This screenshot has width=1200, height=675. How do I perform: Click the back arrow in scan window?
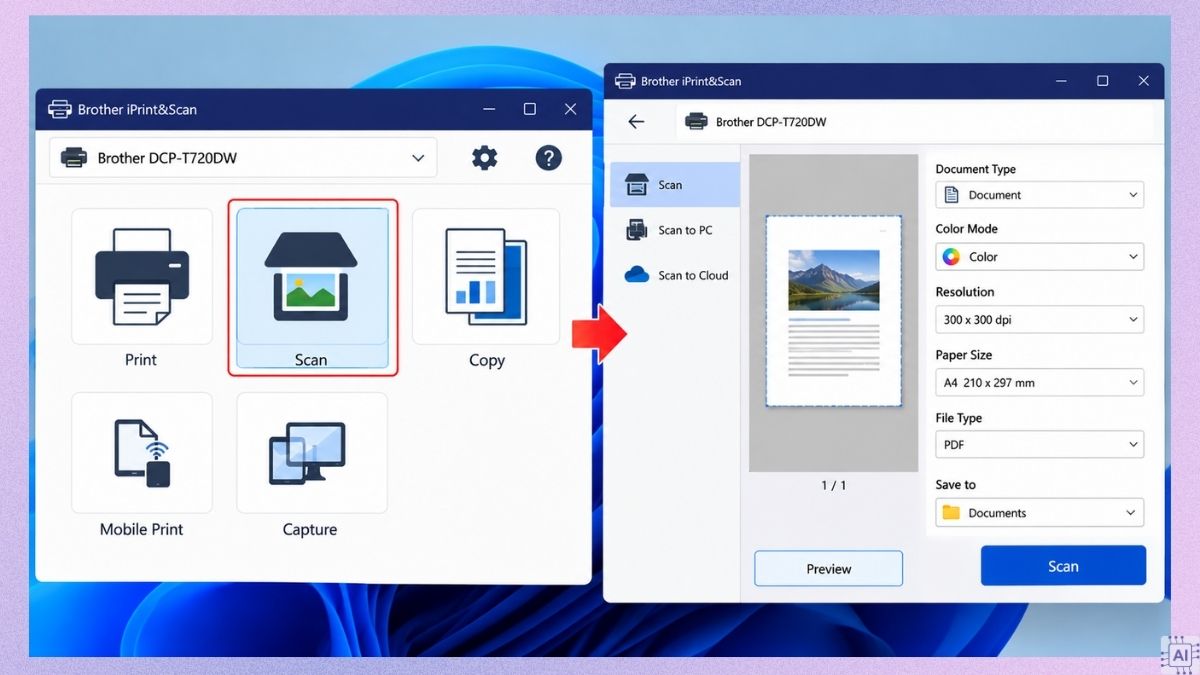(636, 122)
